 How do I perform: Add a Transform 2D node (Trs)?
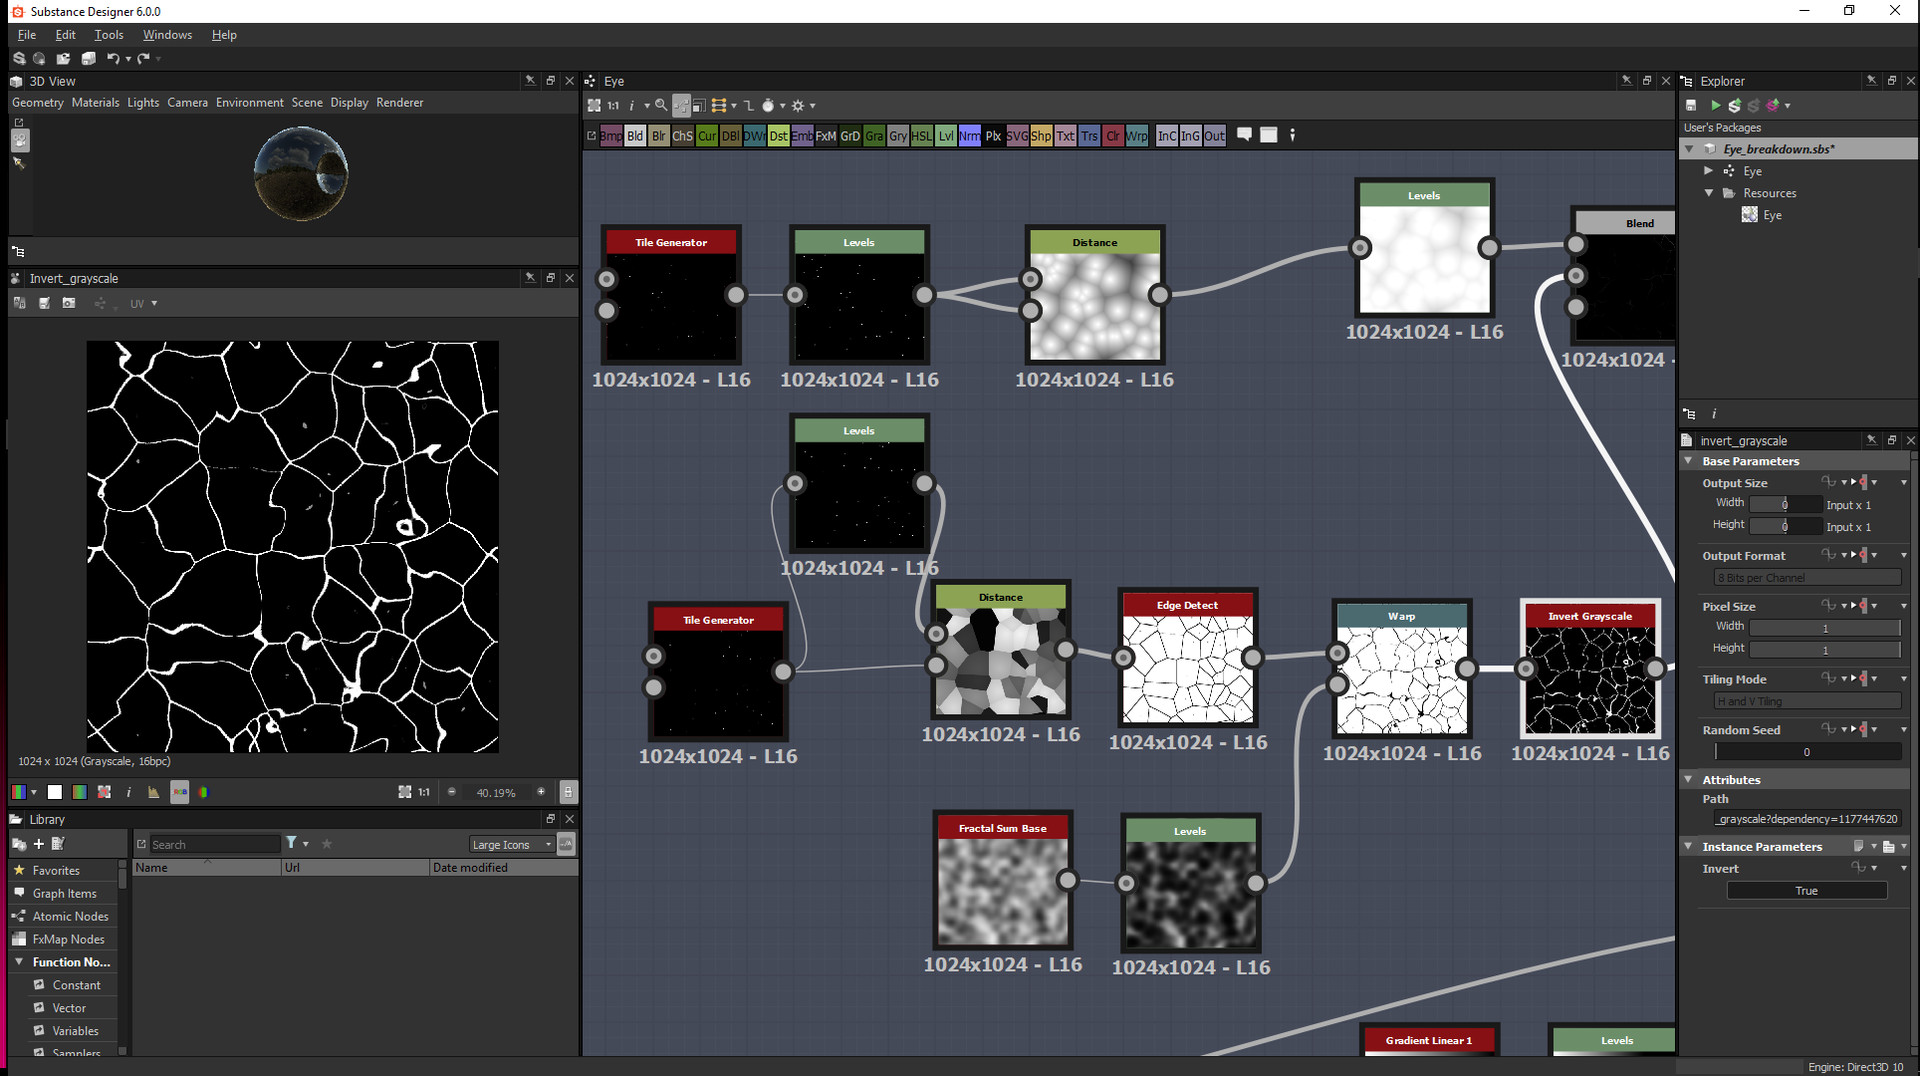point(1089,136)
